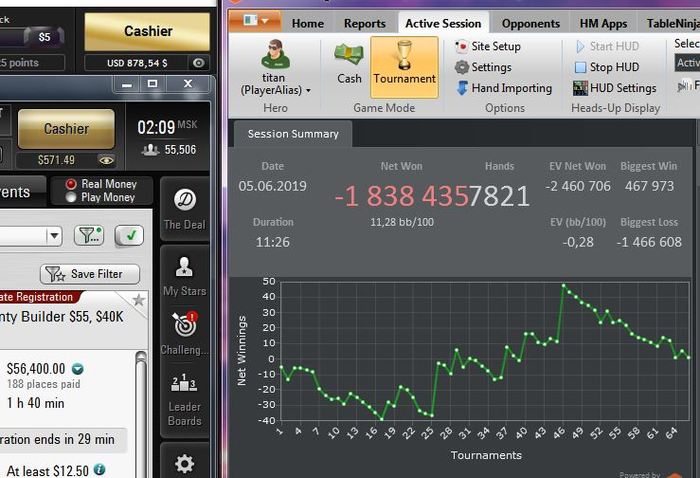The height and width of the screenshot is (478, 700).
Task: Open the TableNinja tab
Action: tap(671, 24)
